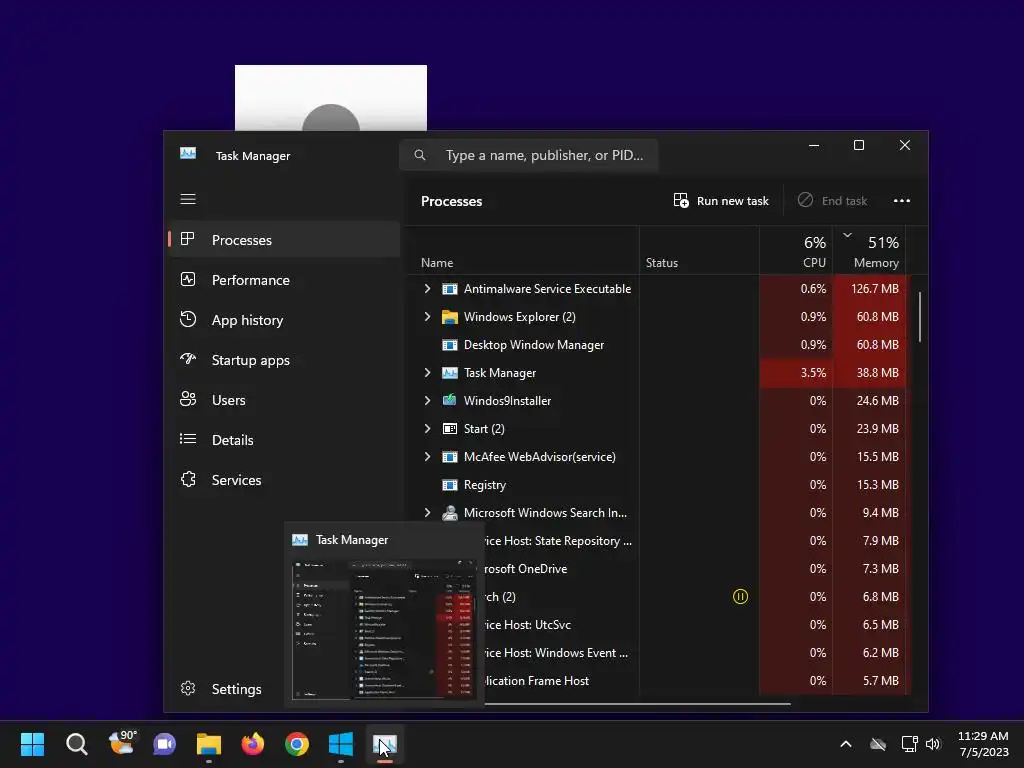This screenshot has width=1024, height=768.
Task: Go to the Startup apps tab
Action: coord(284,360)
